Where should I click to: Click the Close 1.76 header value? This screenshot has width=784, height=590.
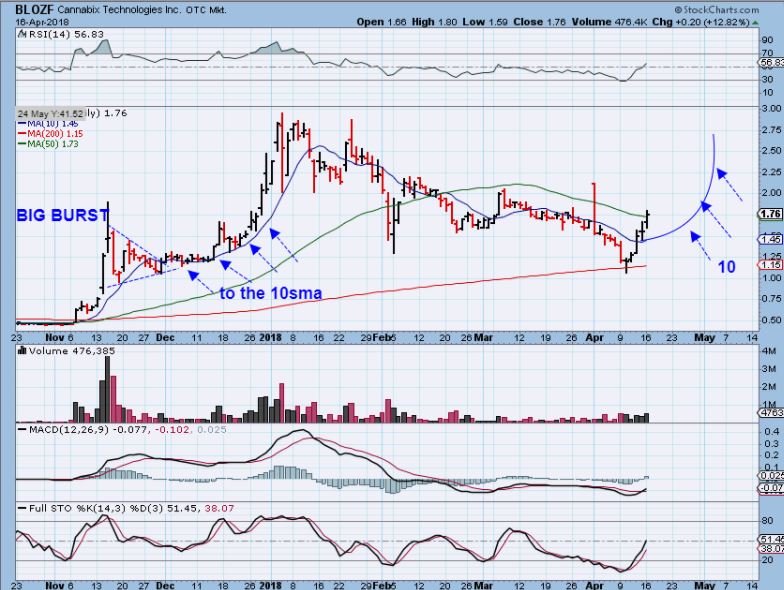(538, 22)
